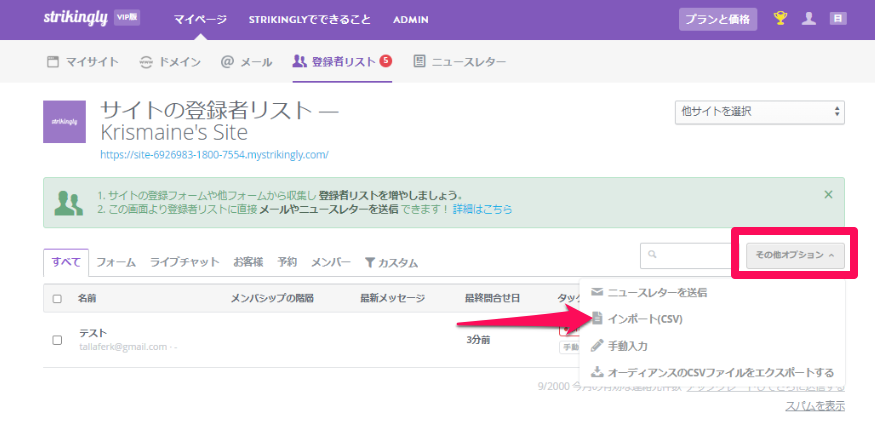Screen dimensions: 875x432
Task: Click the 3分前 cell
Action: pyautogui.click(x=478, y=340)
